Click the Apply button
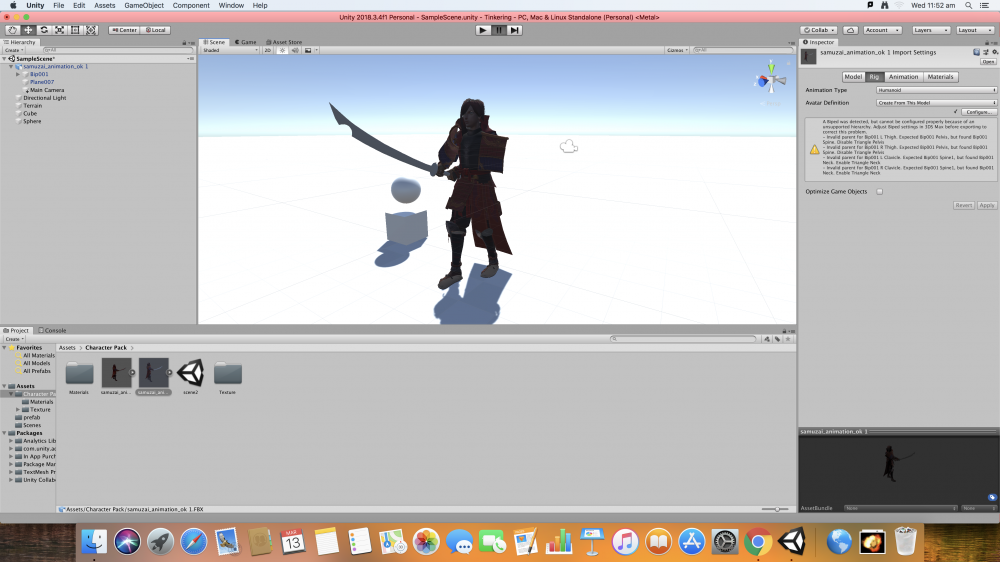The width and height of the screenshot is (1000, 562). click(987, 205)
